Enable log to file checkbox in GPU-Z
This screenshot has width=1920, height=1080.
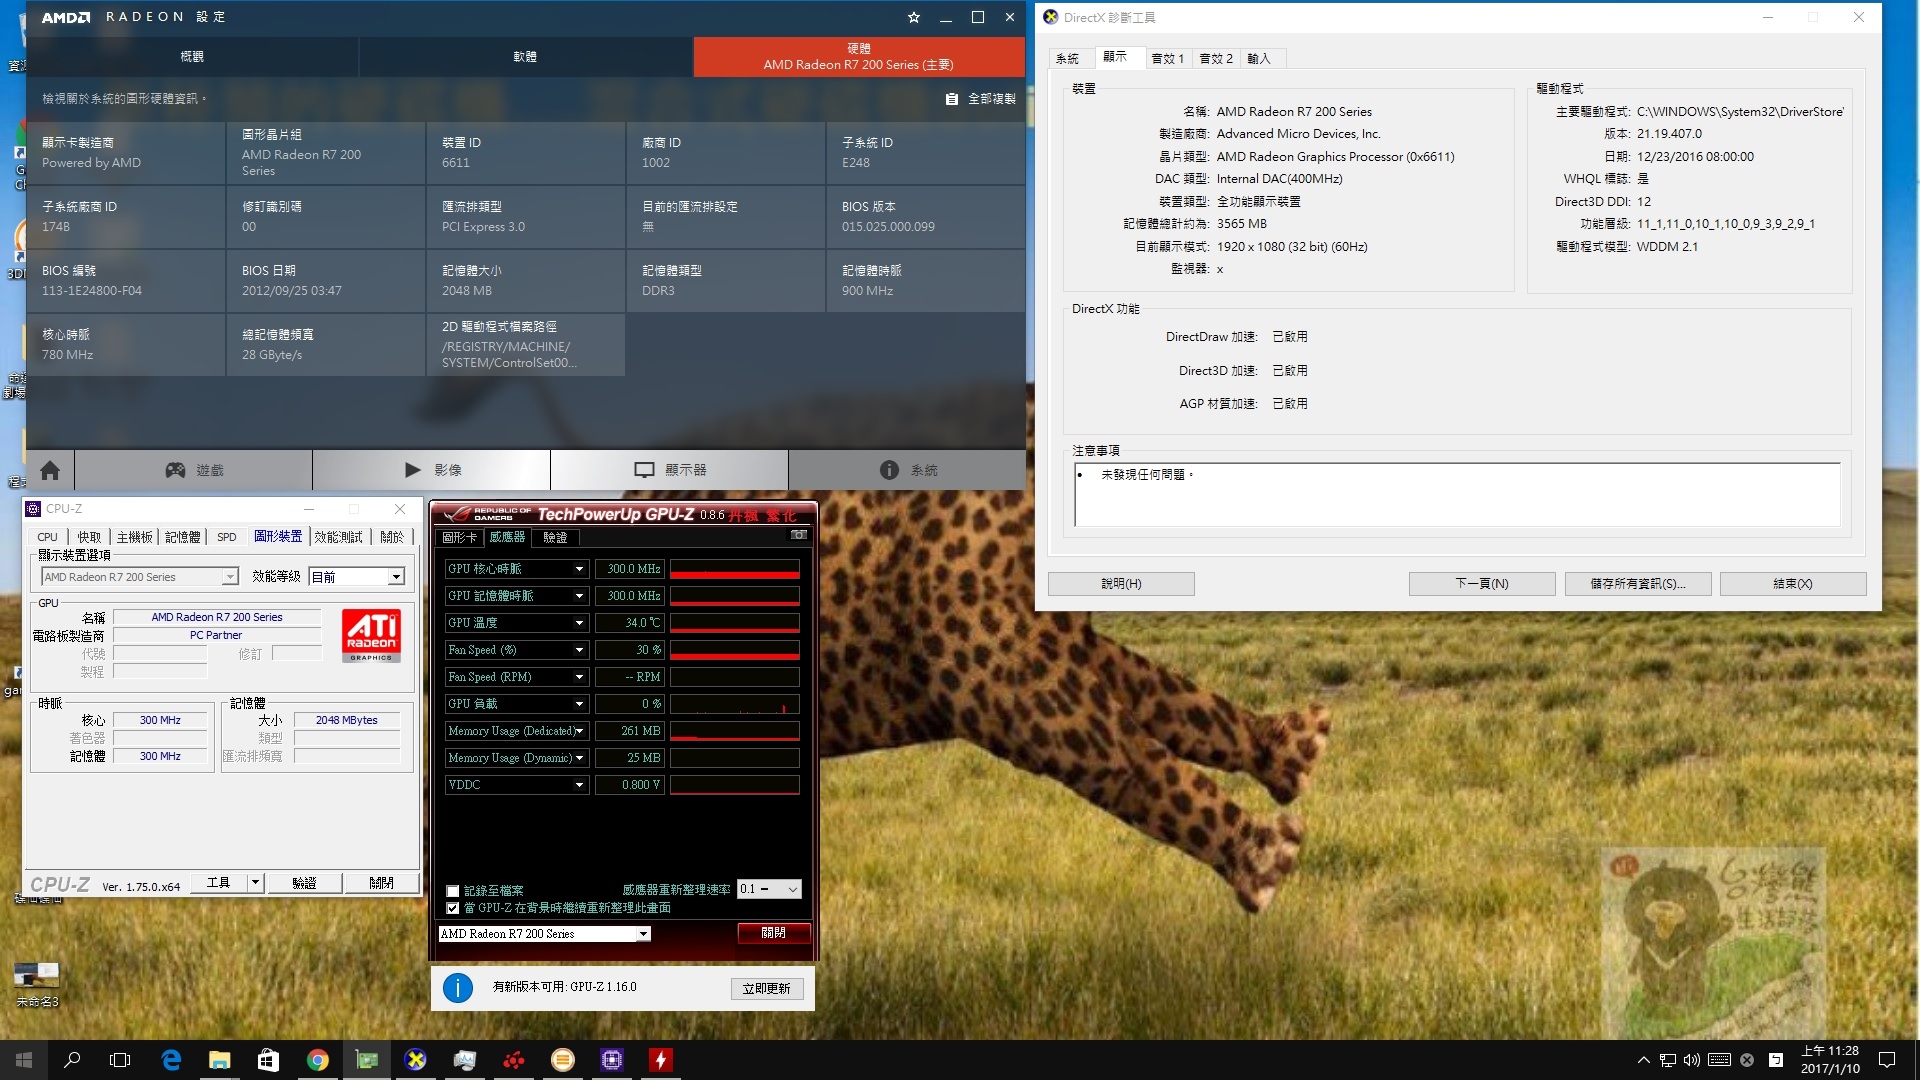coord(453,891)
